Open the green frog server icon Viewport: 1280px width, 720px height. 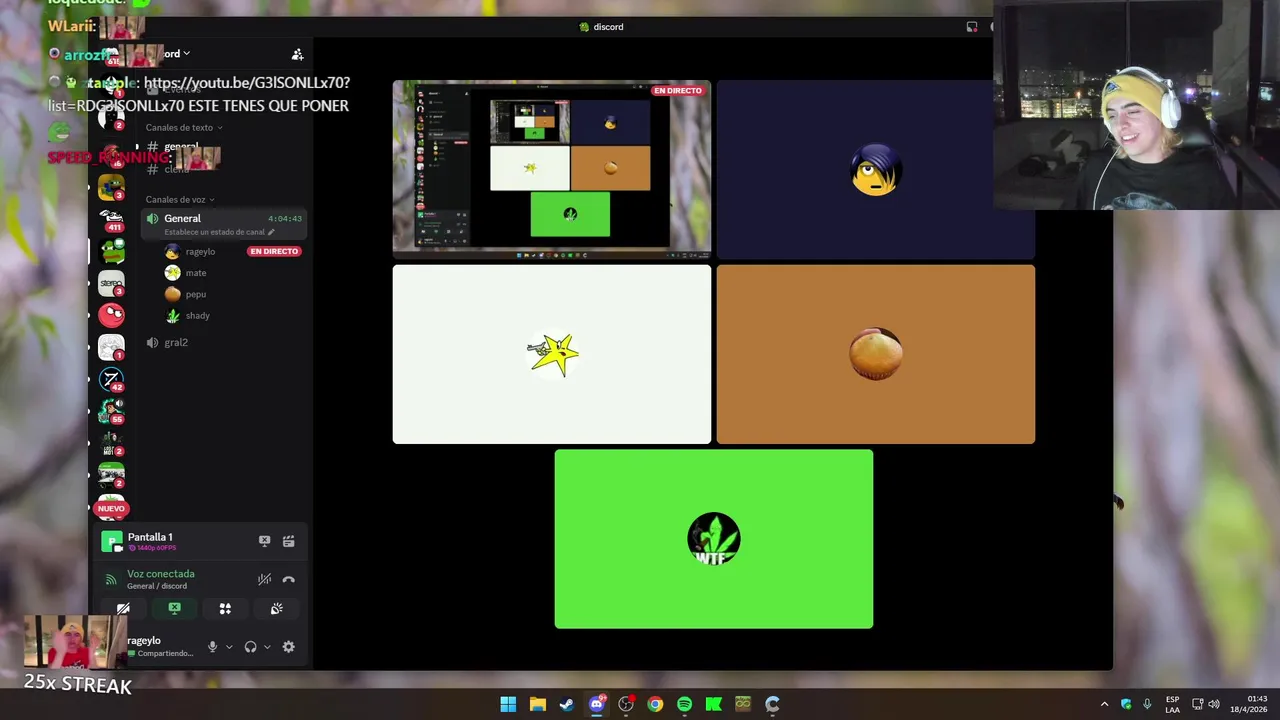(x=111, y=251)
